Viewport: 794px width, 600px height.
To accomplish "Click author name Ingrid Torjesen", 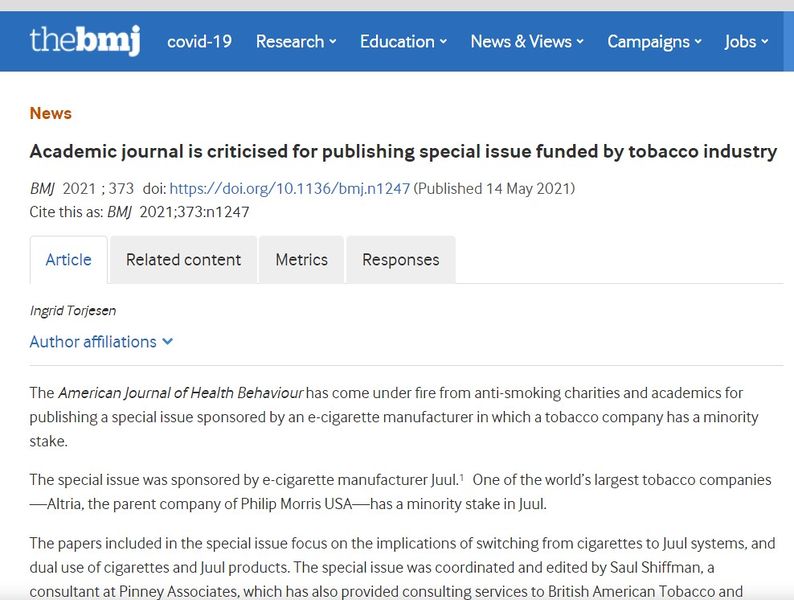I will (x=73, y=311).
